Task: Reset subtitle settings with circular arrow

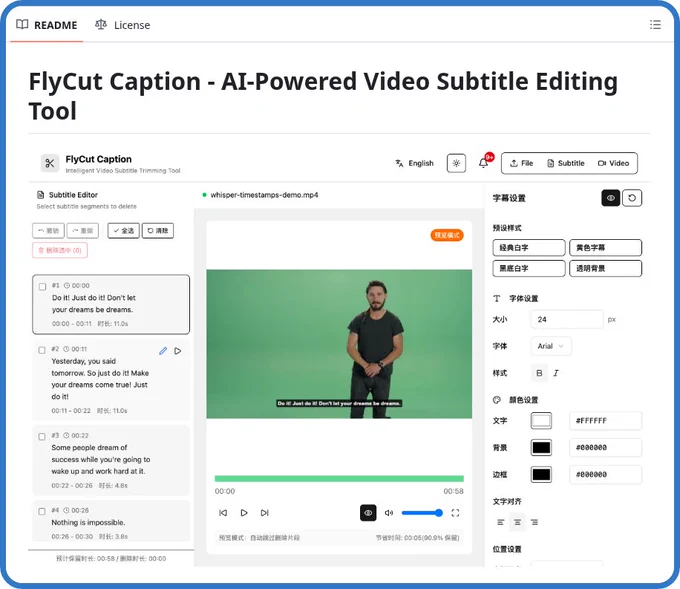Action: pos(632,198)
